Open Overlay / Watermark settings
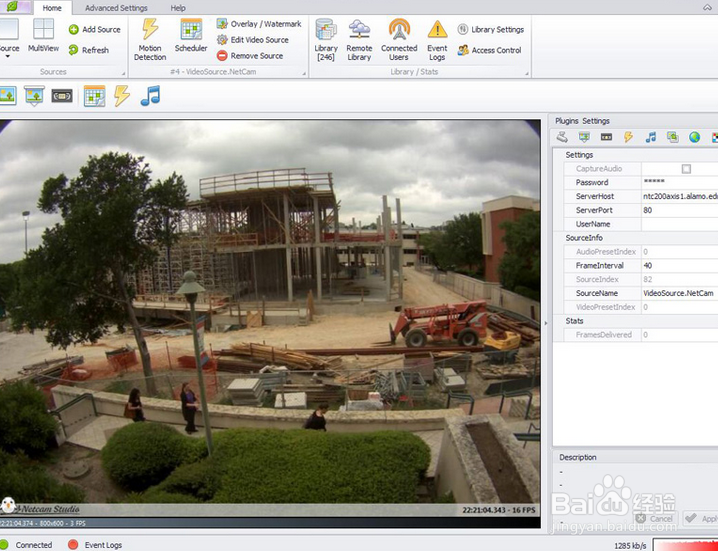Image resolution: width=718 pixels, height=551 pixels. [x=259, y=24]
